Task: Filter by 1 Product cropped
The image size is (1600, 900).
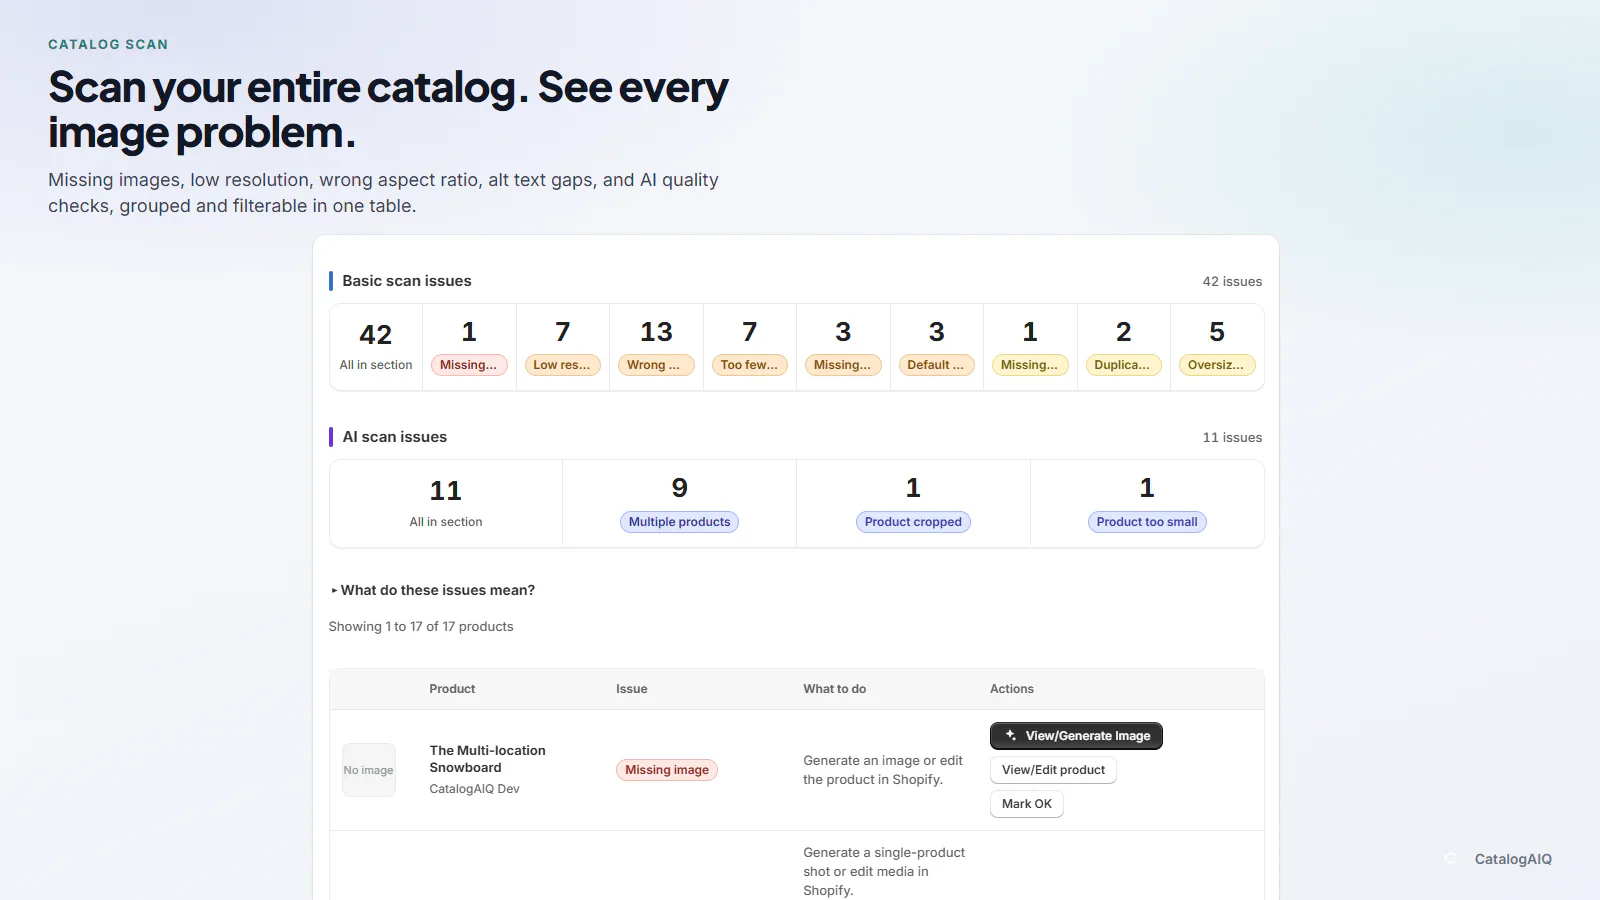Action: tap(913, 504)
